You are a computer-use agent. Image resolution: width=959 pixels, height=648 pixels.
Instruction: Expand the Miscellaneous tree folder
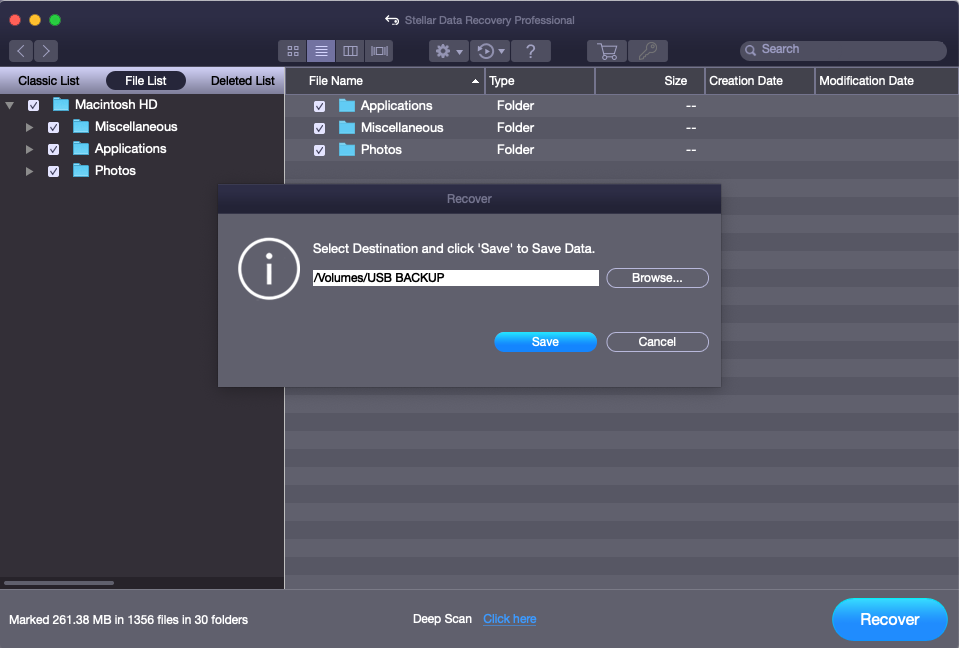29,127
